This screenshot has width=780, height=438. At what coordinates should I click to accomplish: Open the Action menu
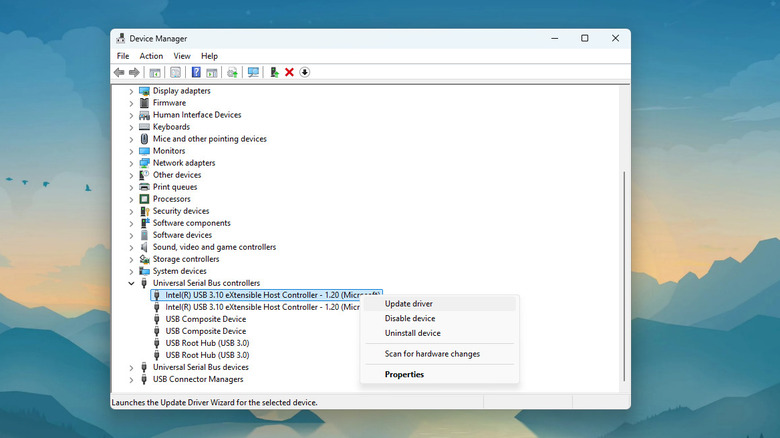pos(151,56)
